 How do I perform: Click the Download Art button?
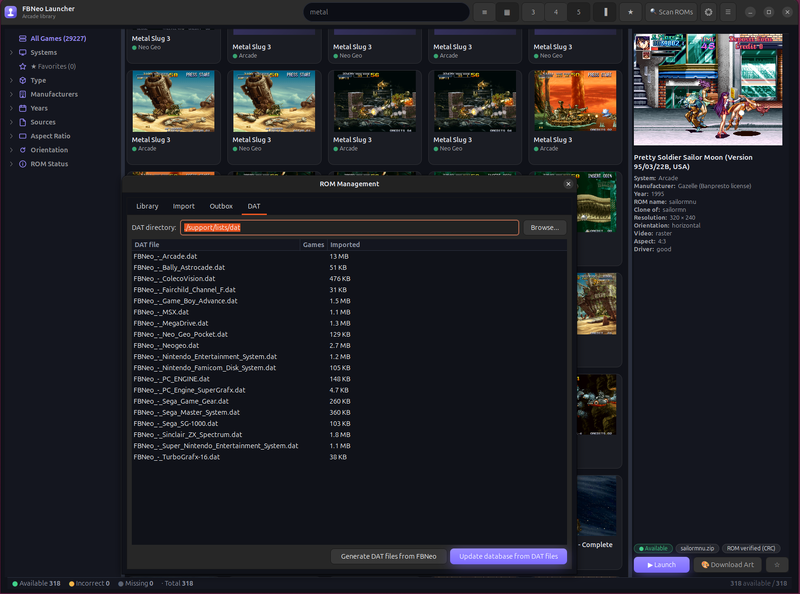coord(728,565)
